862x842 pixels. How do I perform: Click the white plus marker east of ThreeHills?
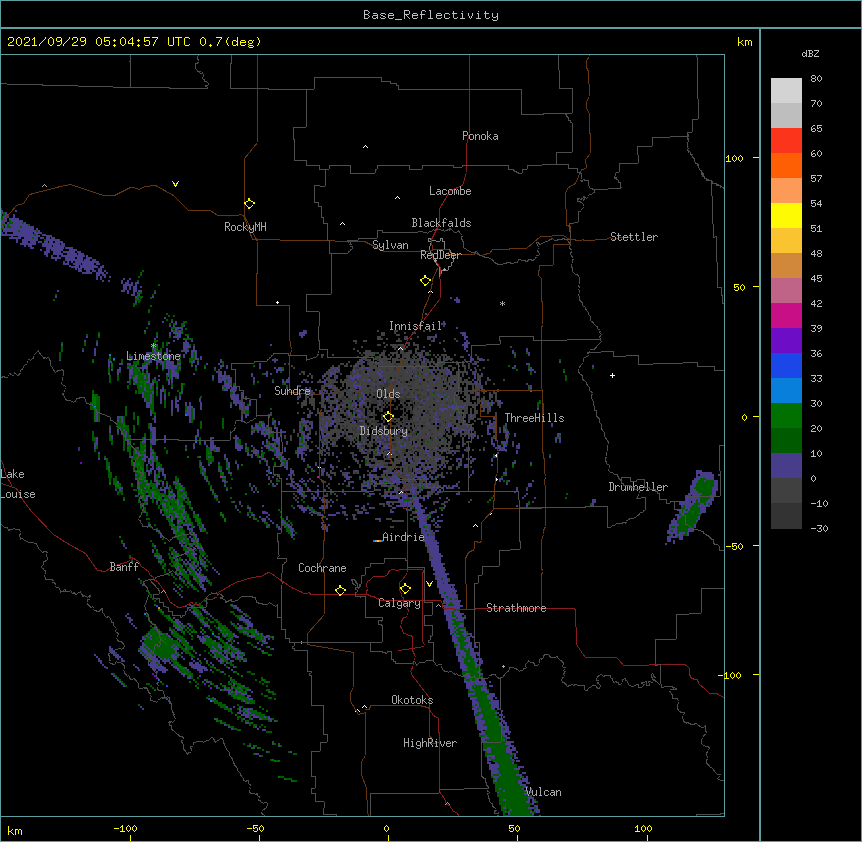tap(612, 375)
